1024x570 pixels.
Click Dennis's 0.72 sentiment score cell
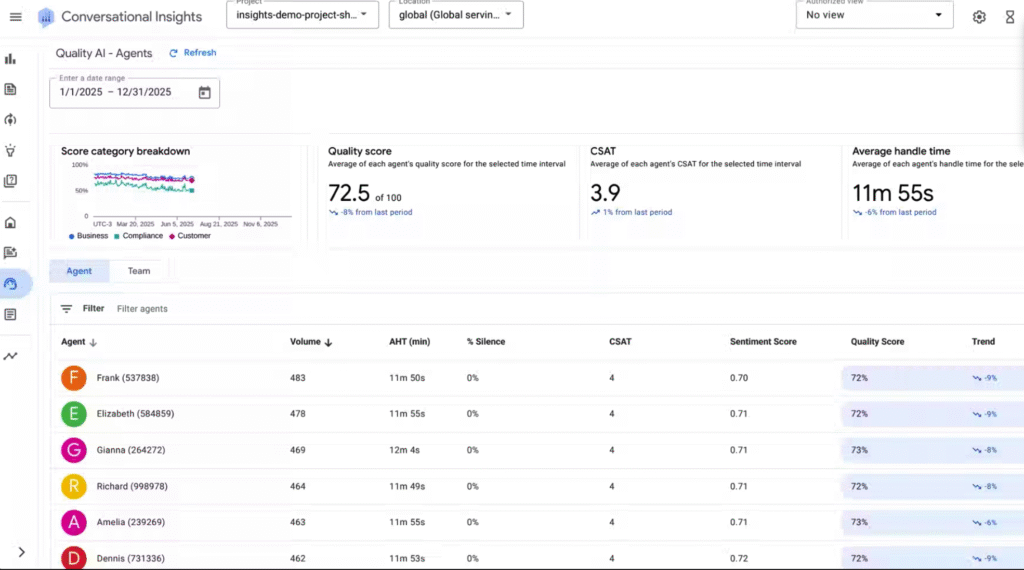coord(739,559)
